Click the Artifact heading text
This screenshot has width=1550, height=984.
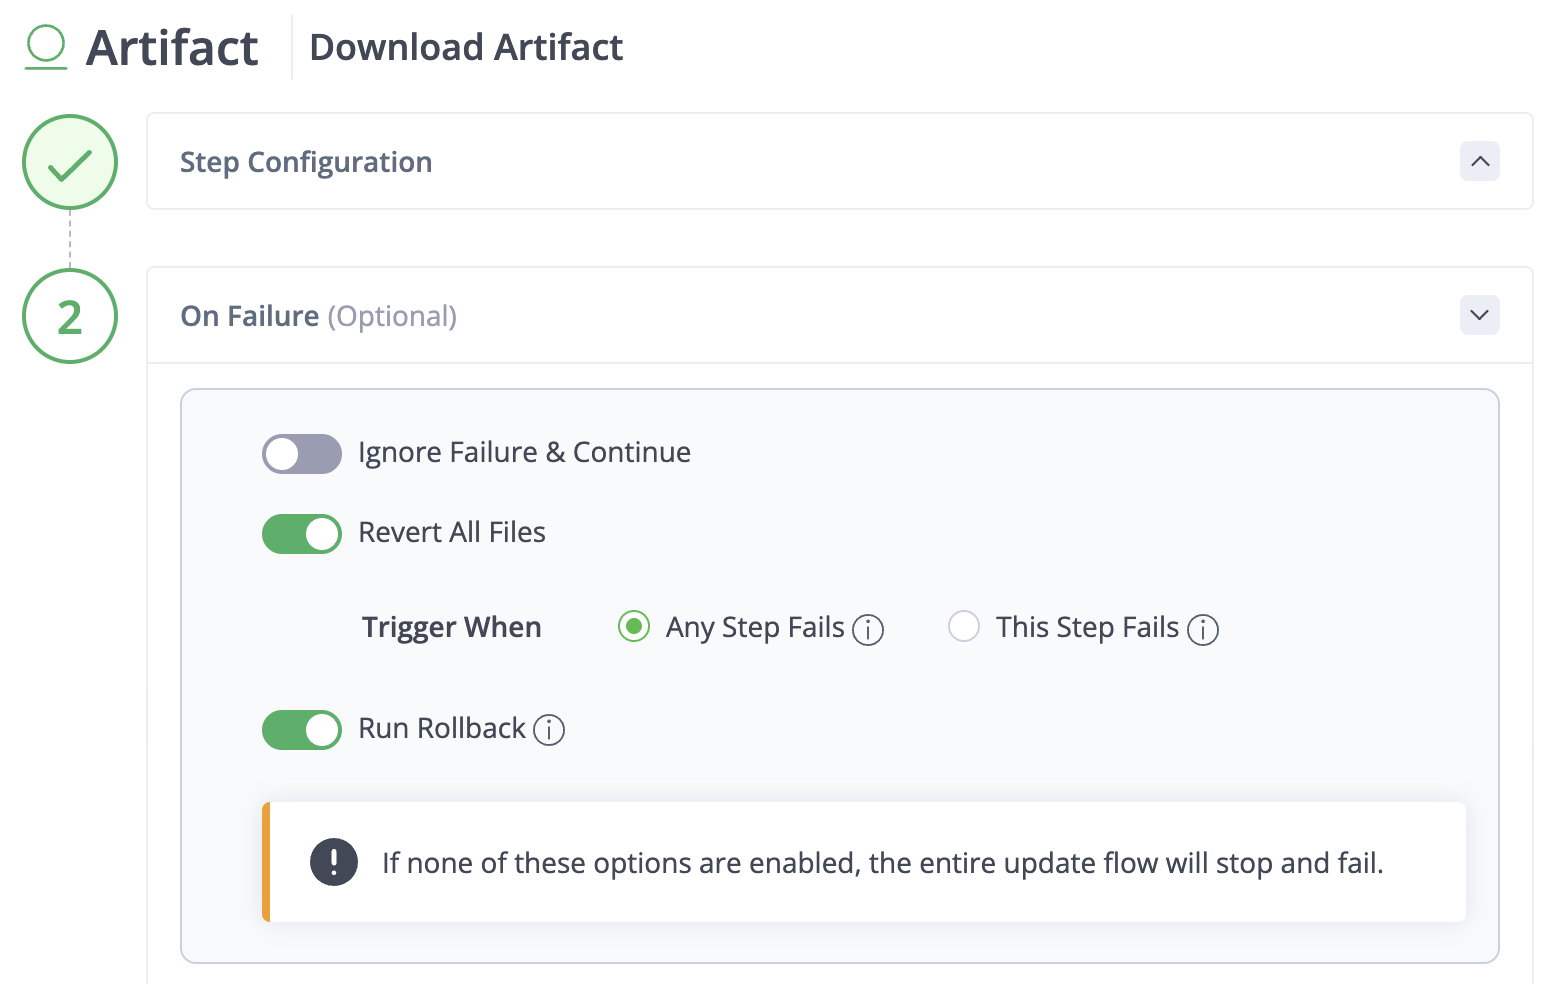pos(172,48)
